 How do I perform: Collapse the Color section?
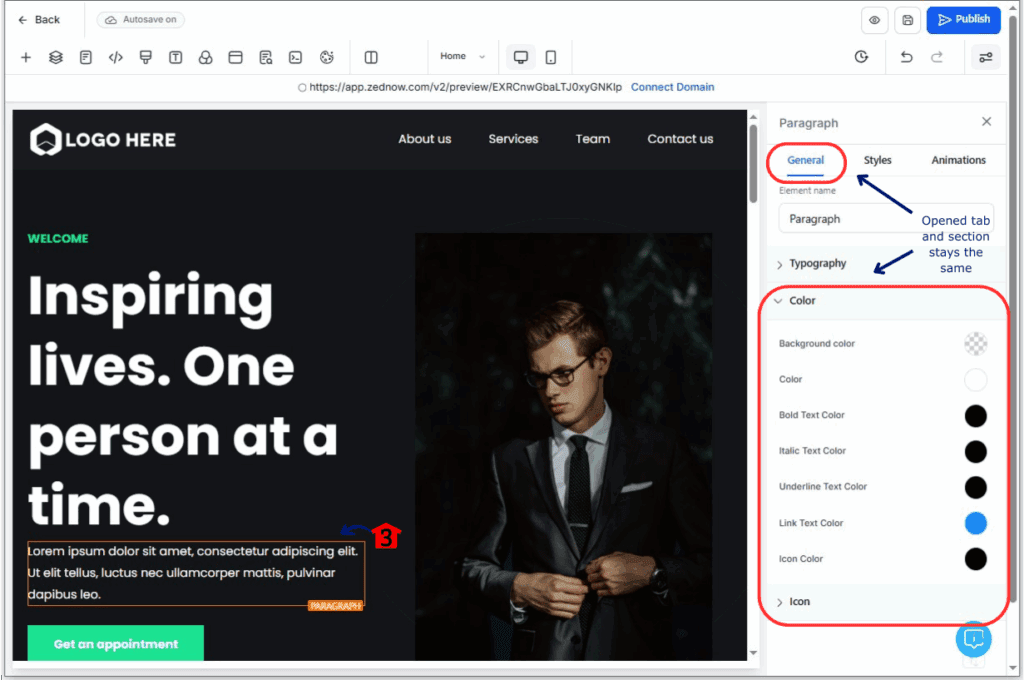(x=885, y=300)
